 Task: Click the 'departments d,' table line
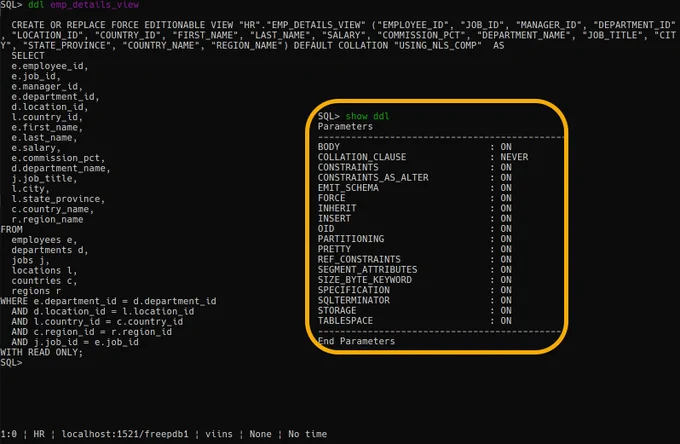50,250
